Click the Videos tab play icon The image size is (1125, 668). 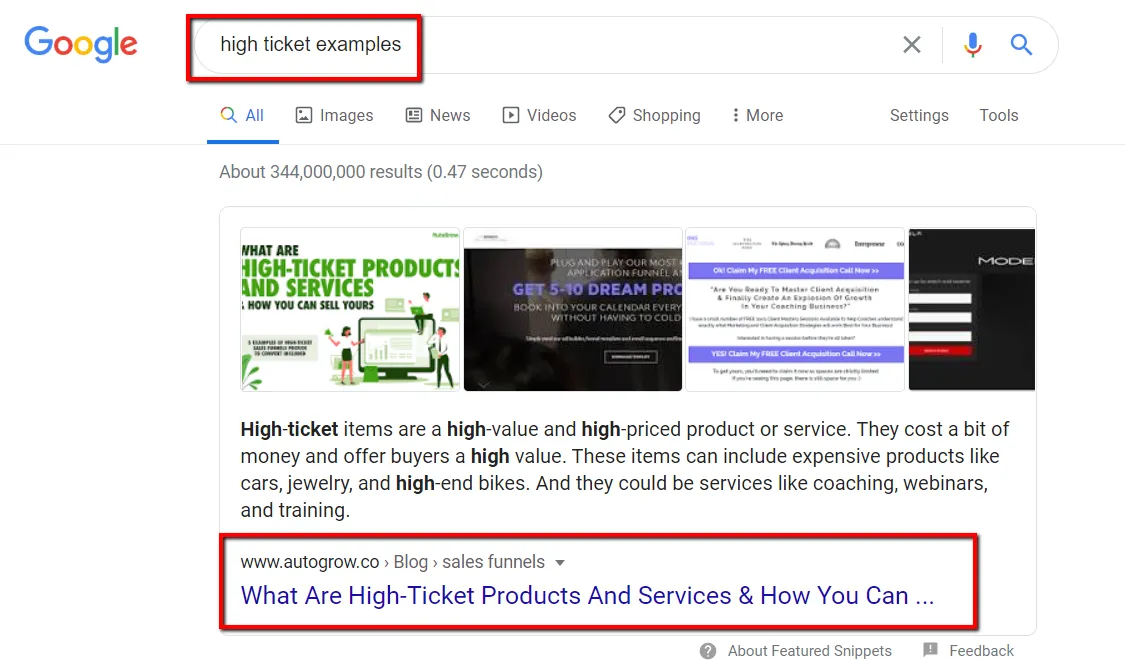pyautogui.click(x=509, y=115)
